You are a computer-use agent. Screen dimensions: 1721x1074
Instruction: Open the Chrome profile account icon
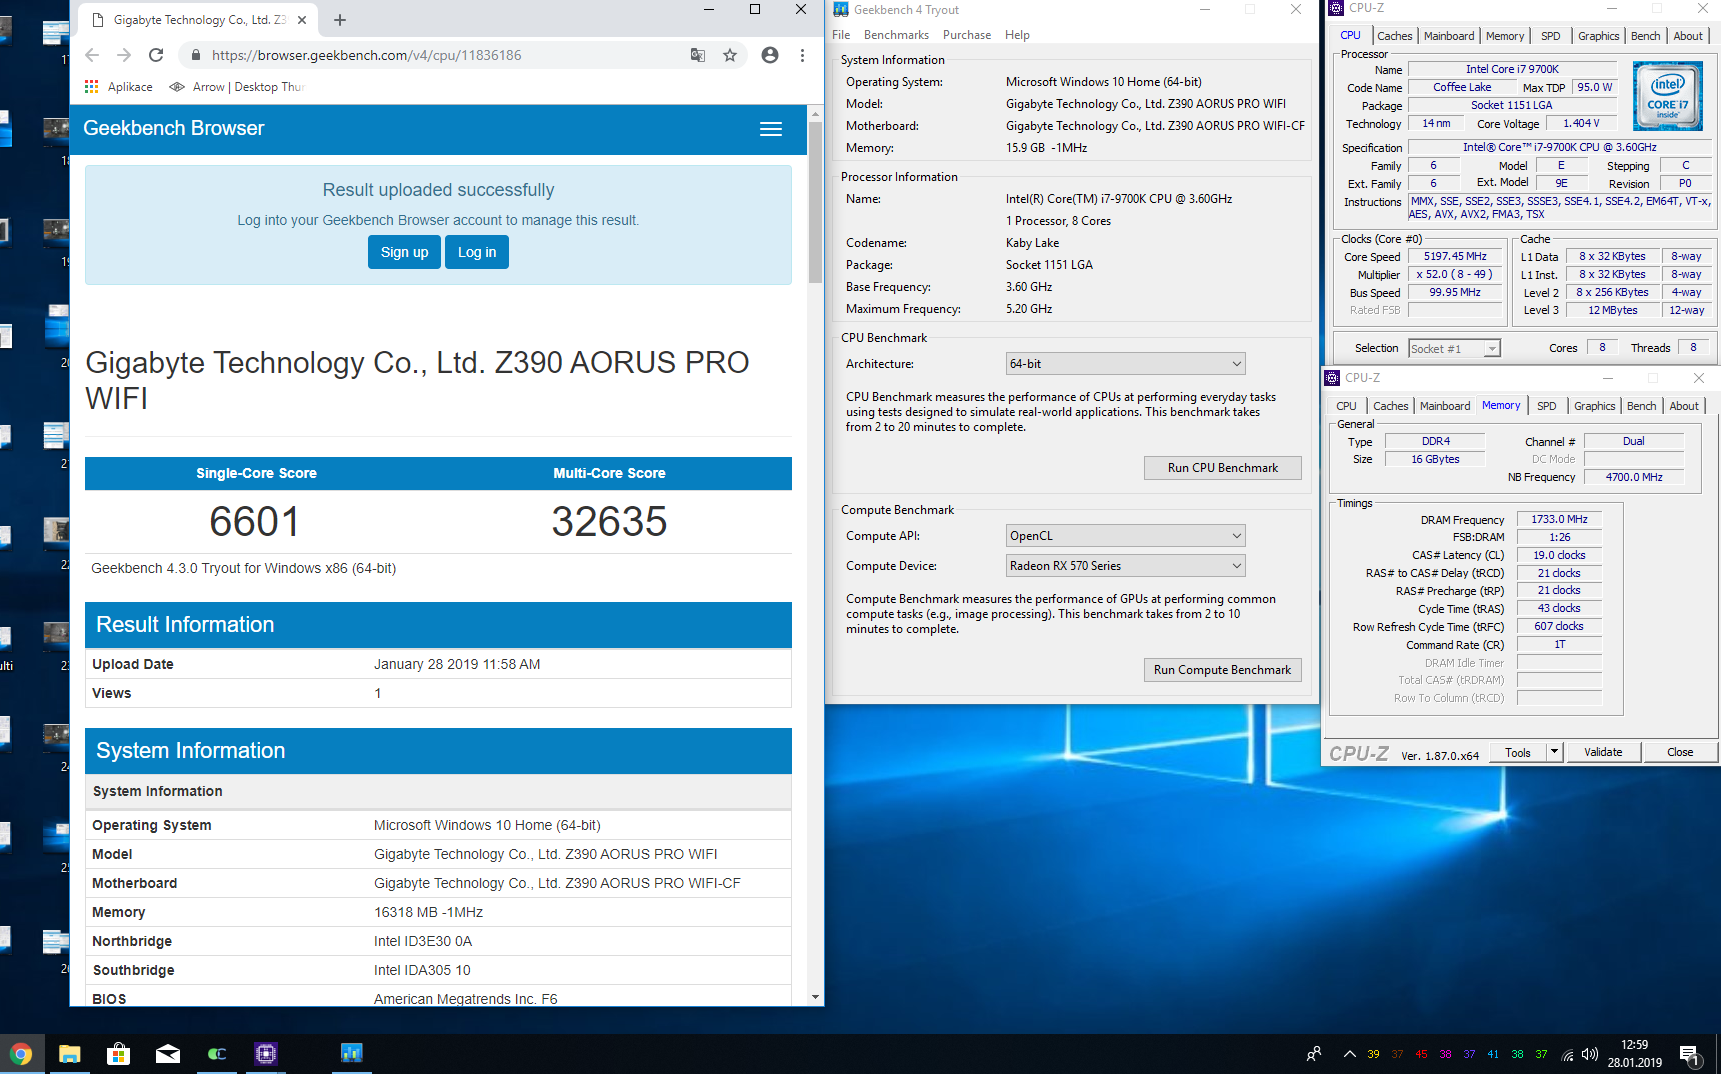coord(769,55)
